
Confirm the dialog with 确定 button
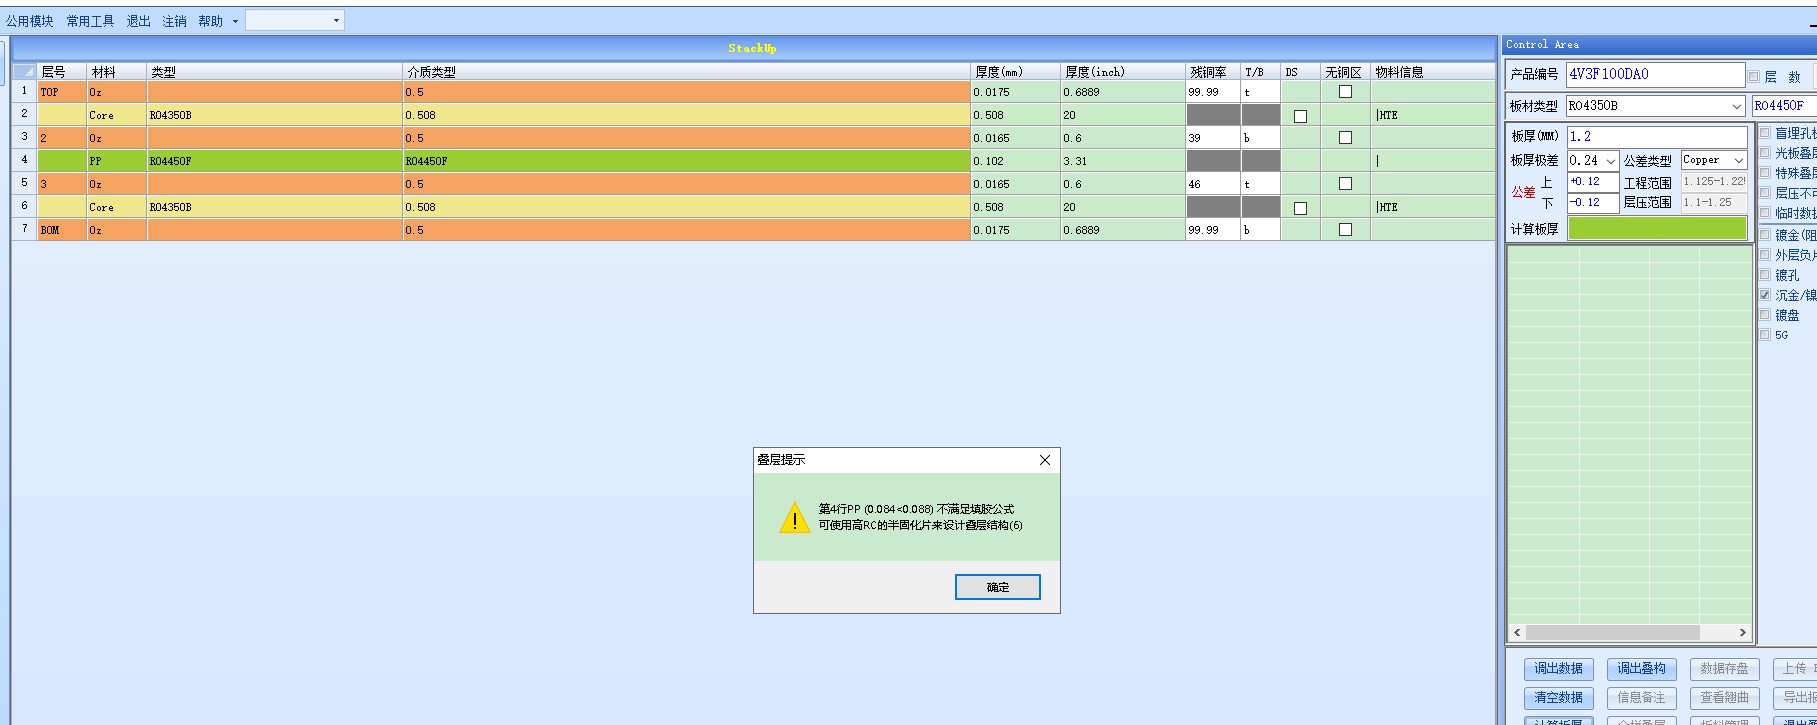point(998,587)
